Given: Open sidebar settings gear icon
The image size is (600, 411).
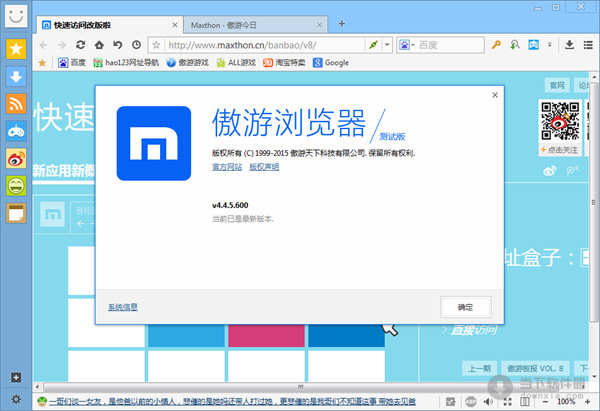Looking at the screenshot, I should pyautogui.click(x=16, y=400).
